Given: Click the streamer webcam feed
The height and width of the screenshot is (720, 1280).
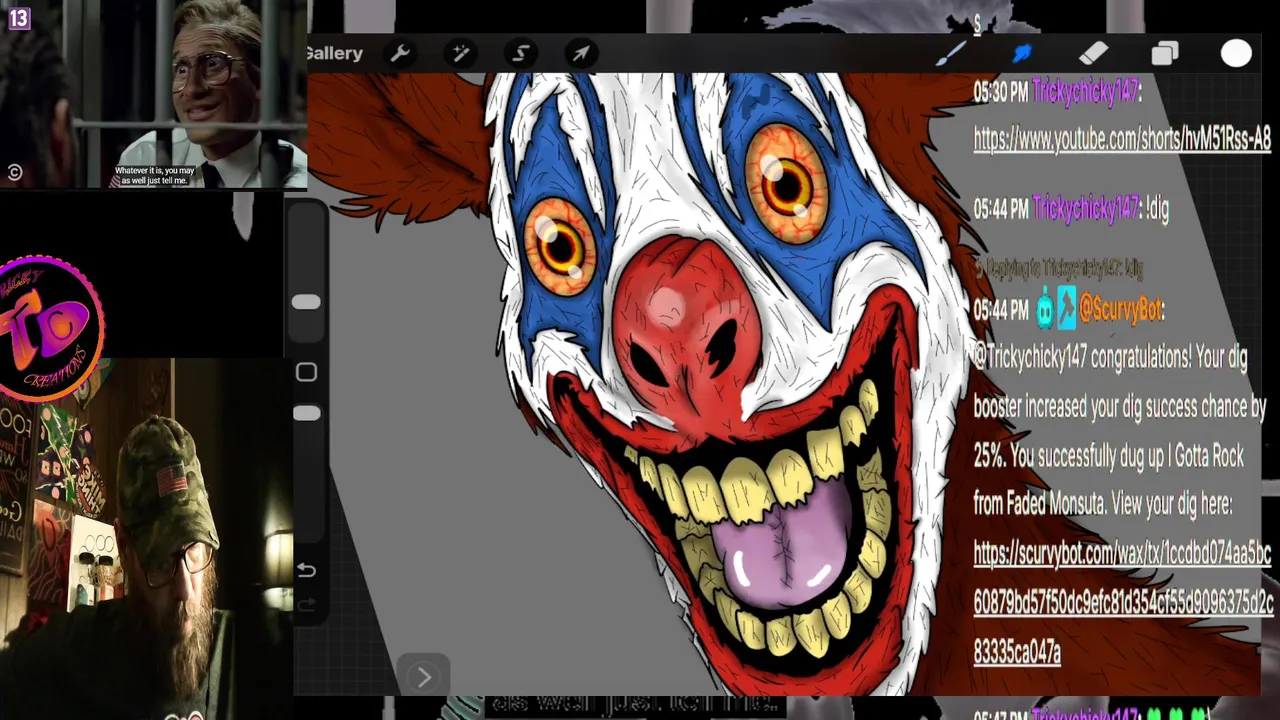Looking at the screenshot, I should (146, 540).
